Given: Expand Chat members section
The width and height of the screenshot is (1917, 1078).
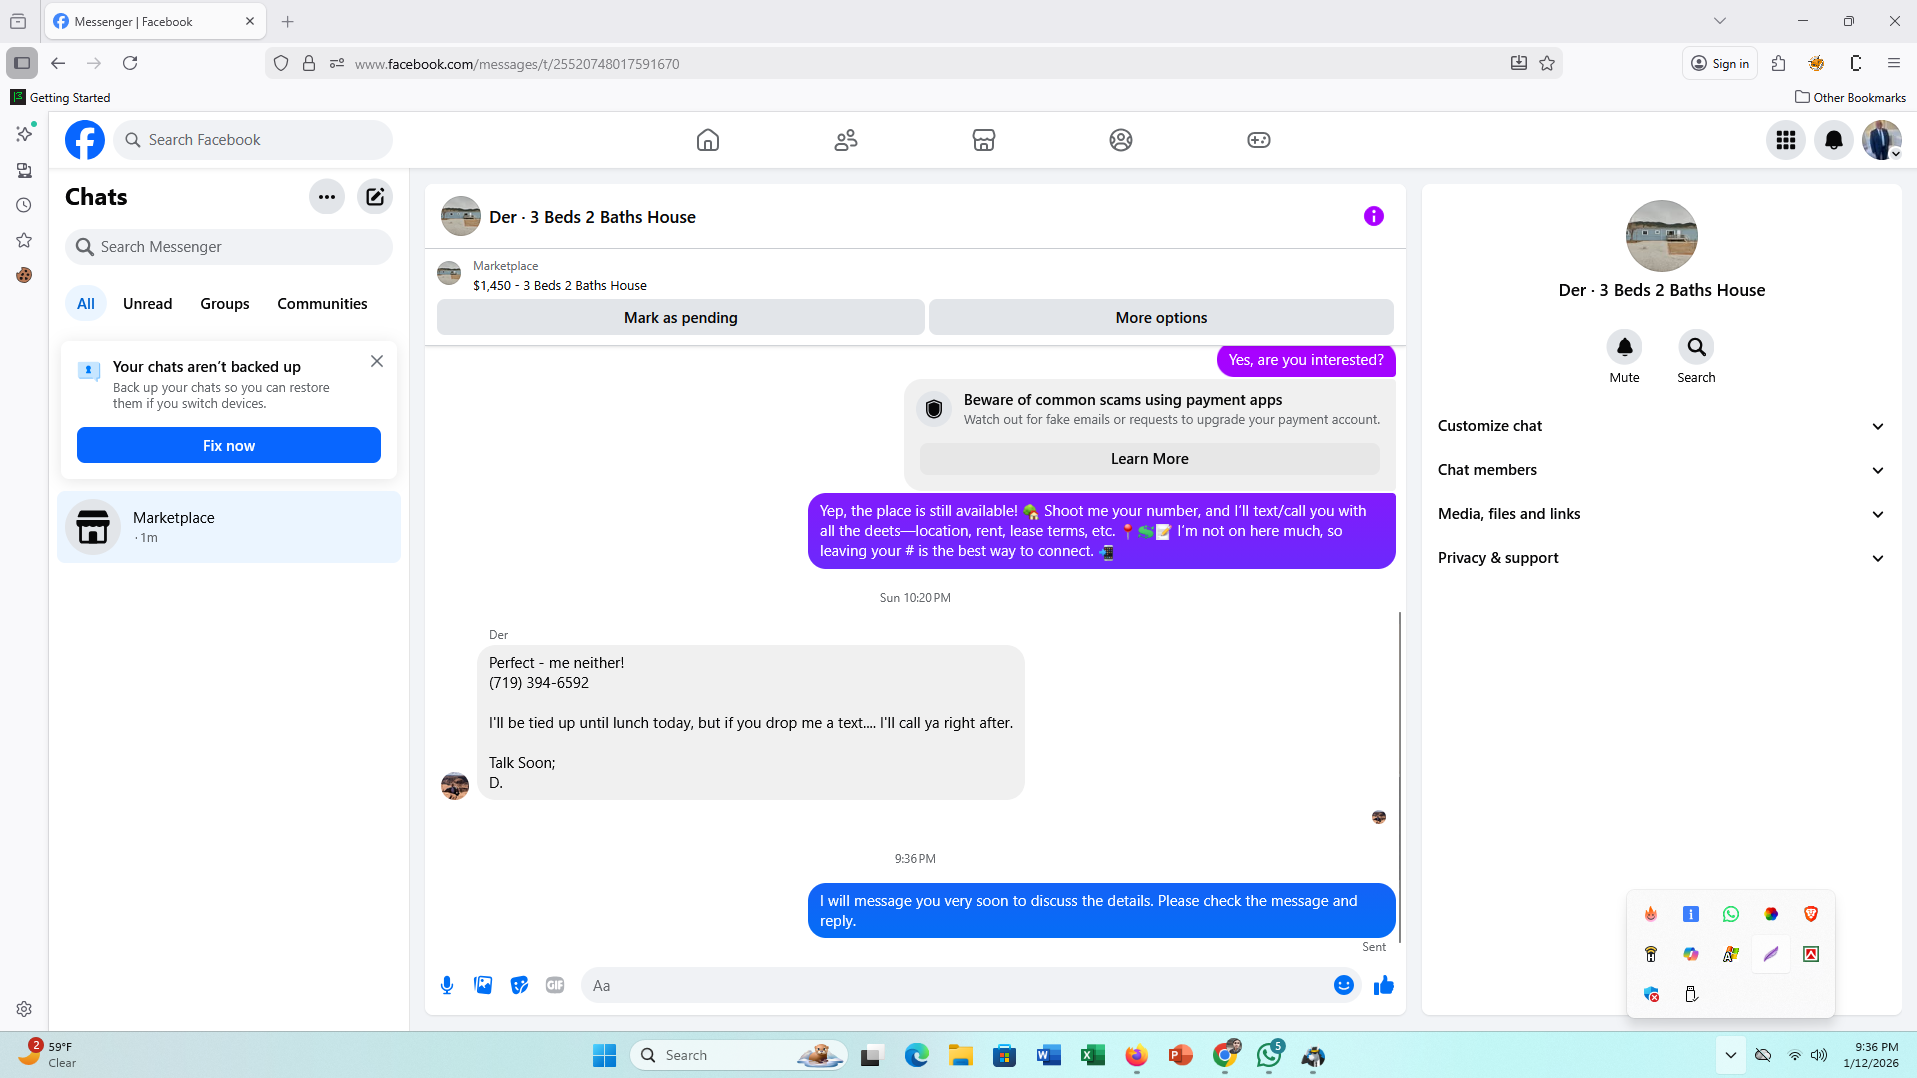Looking at the screenshot, I should point(1661,470).
